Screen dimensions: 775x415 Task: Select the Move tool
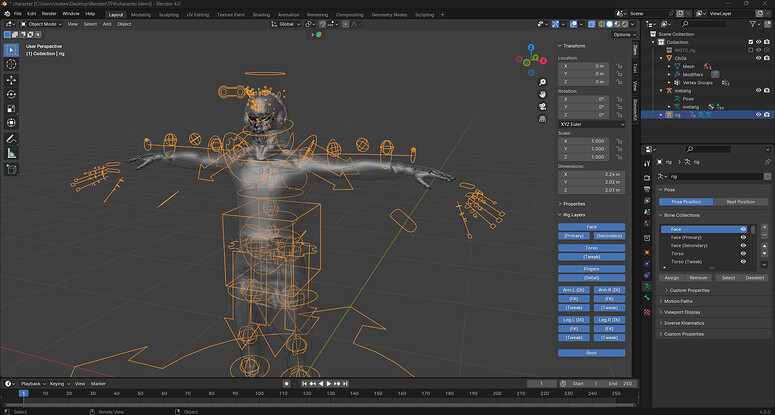(x=11, y=80)
